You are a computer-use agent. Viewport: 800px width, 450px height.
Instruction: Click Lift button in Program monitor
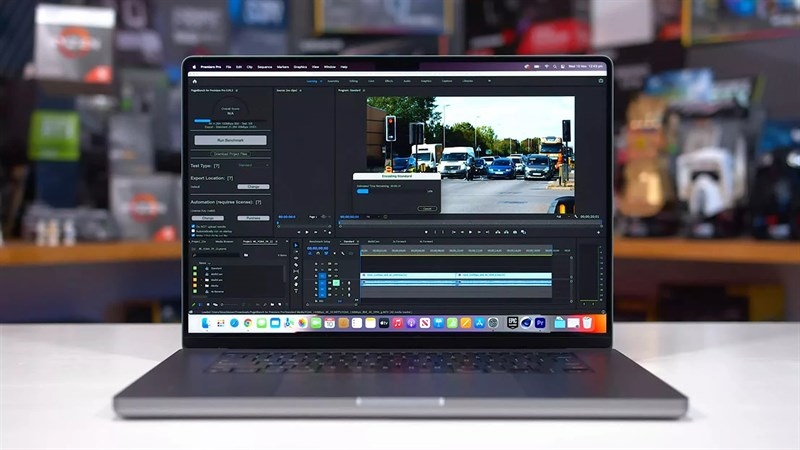point(497,232)
